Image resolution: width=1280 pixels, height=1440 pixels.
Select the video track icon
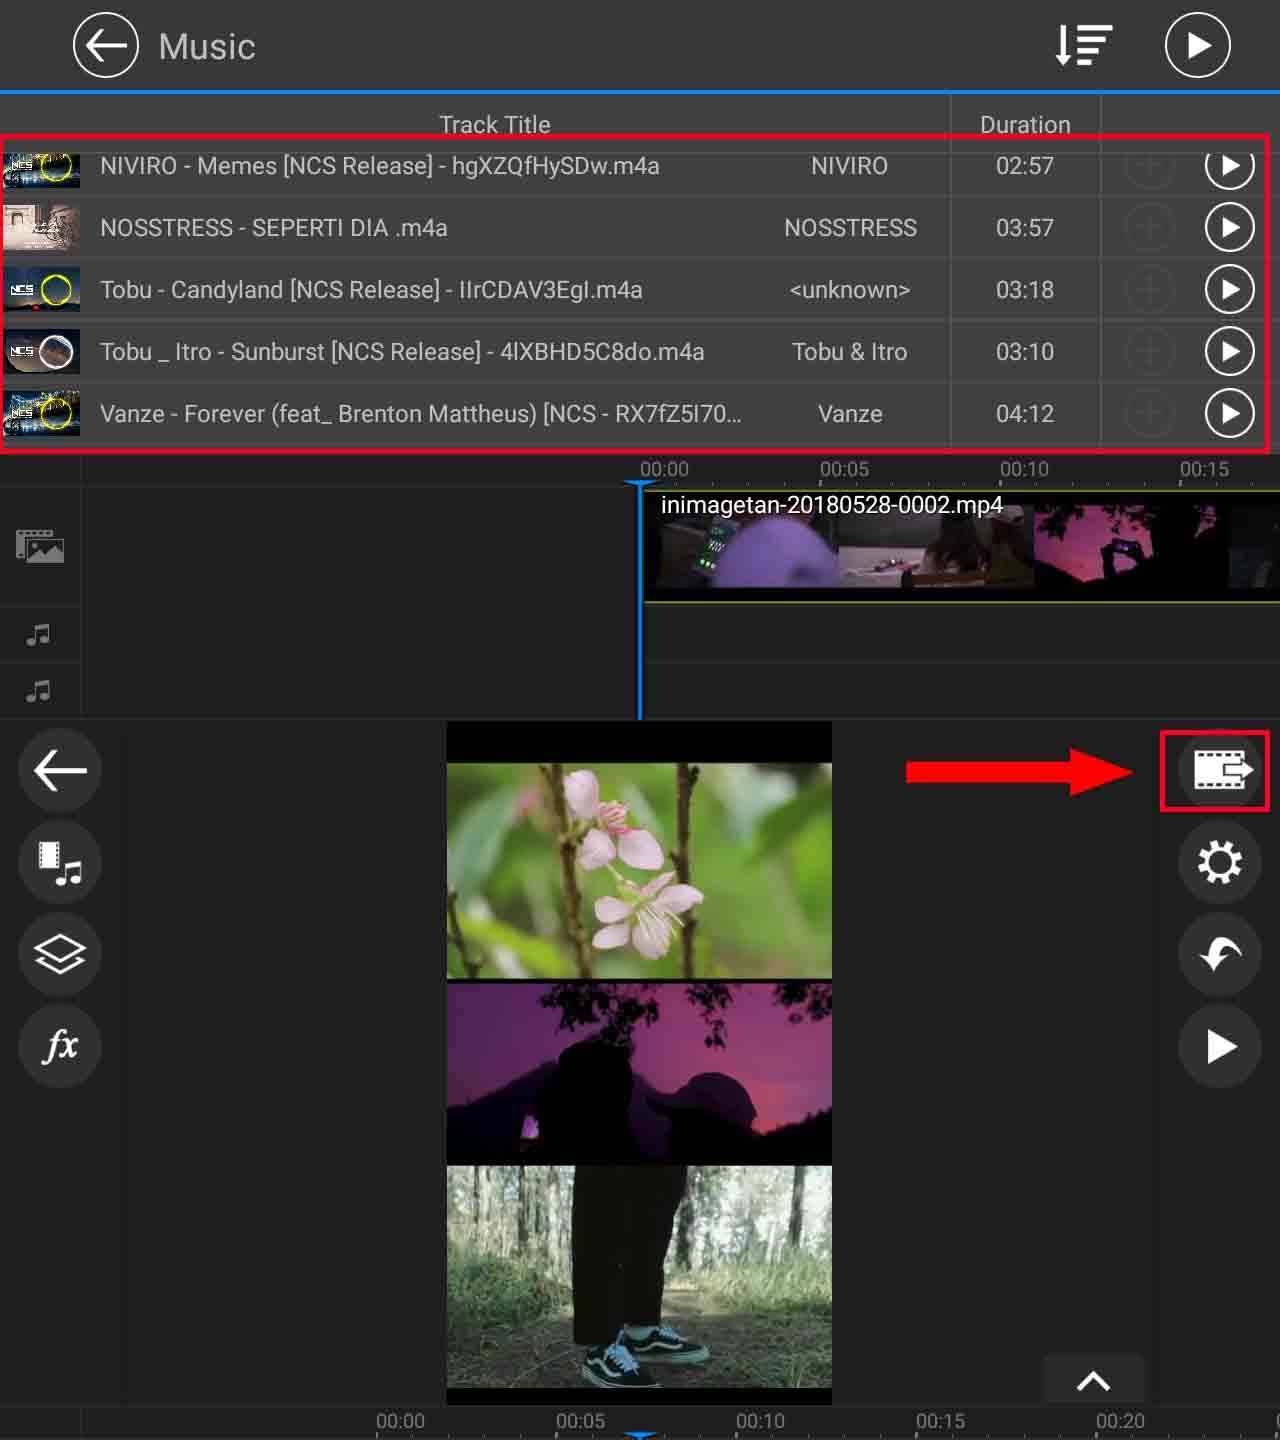[x=40, y=546]
